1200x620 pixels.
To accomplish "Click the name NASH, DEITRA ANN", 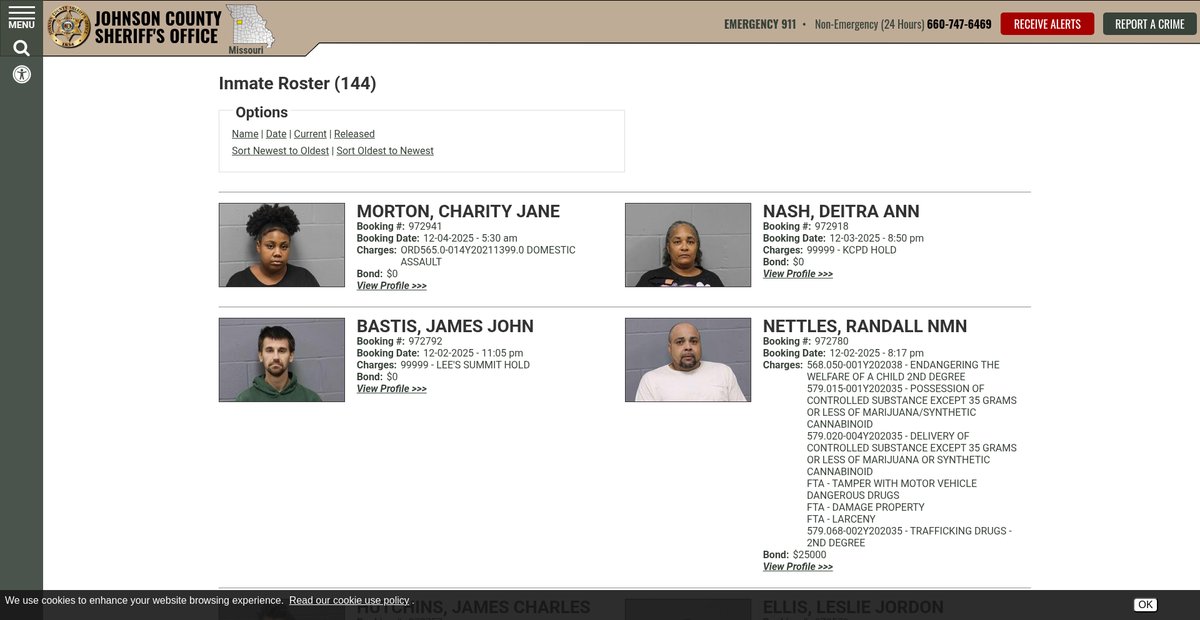I will (841, 211).
